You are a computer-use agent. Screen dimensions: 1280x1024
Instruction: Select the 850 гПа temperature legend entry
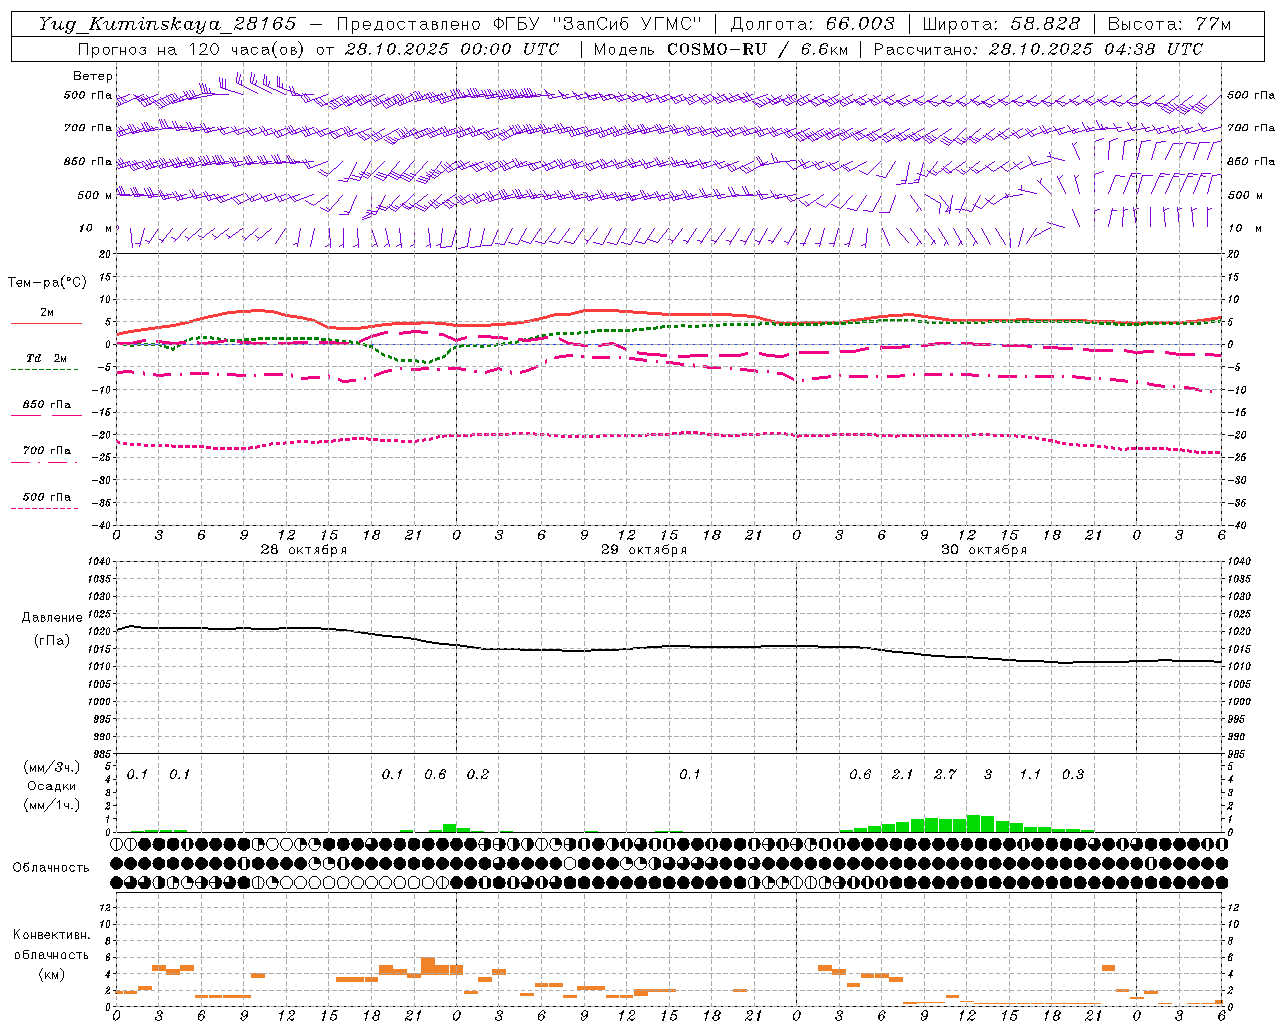(x=46, y=408)
